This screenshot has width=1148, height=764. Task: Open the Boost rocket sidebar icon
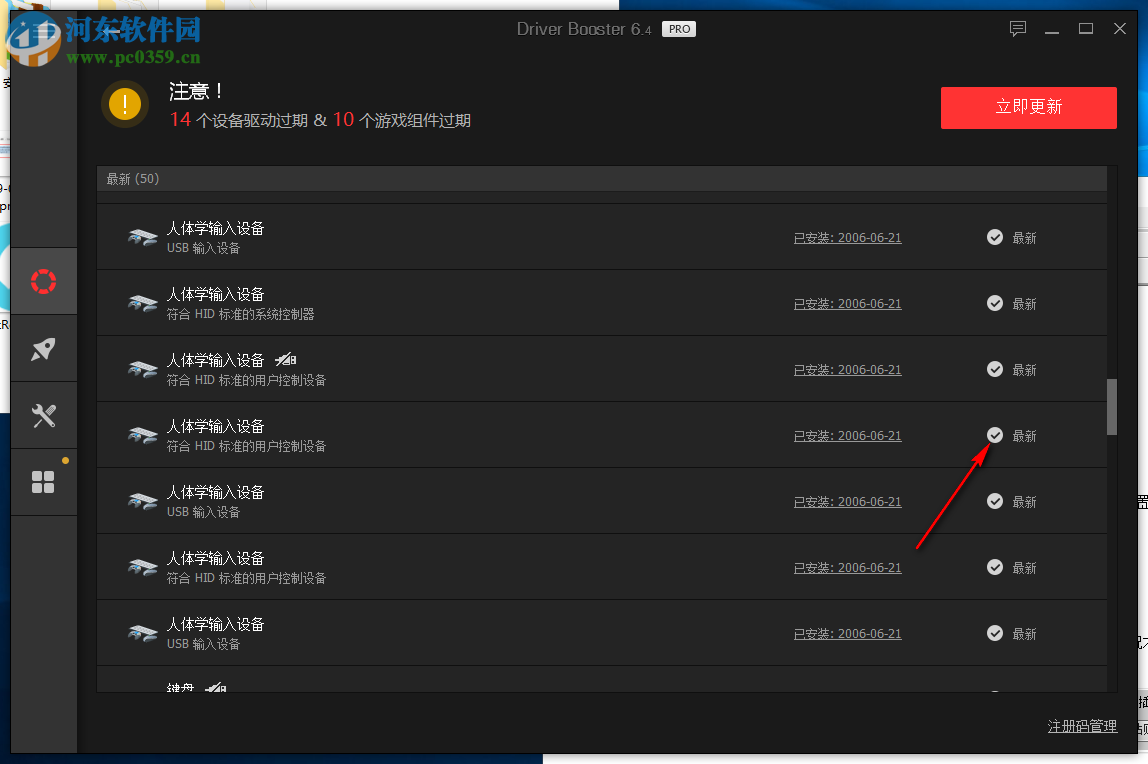tap(44, 348)
